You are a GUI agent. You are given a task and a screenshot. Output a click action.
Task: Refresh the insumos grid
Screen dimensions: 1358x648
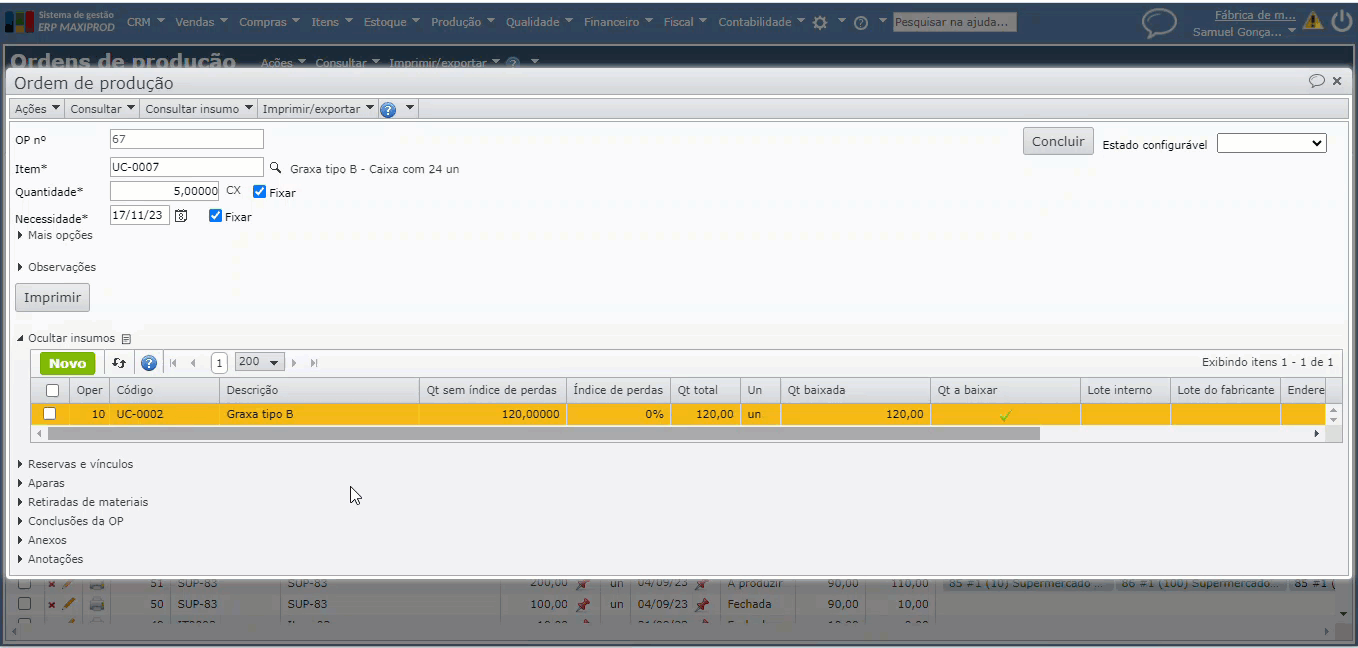click(119, 363)
